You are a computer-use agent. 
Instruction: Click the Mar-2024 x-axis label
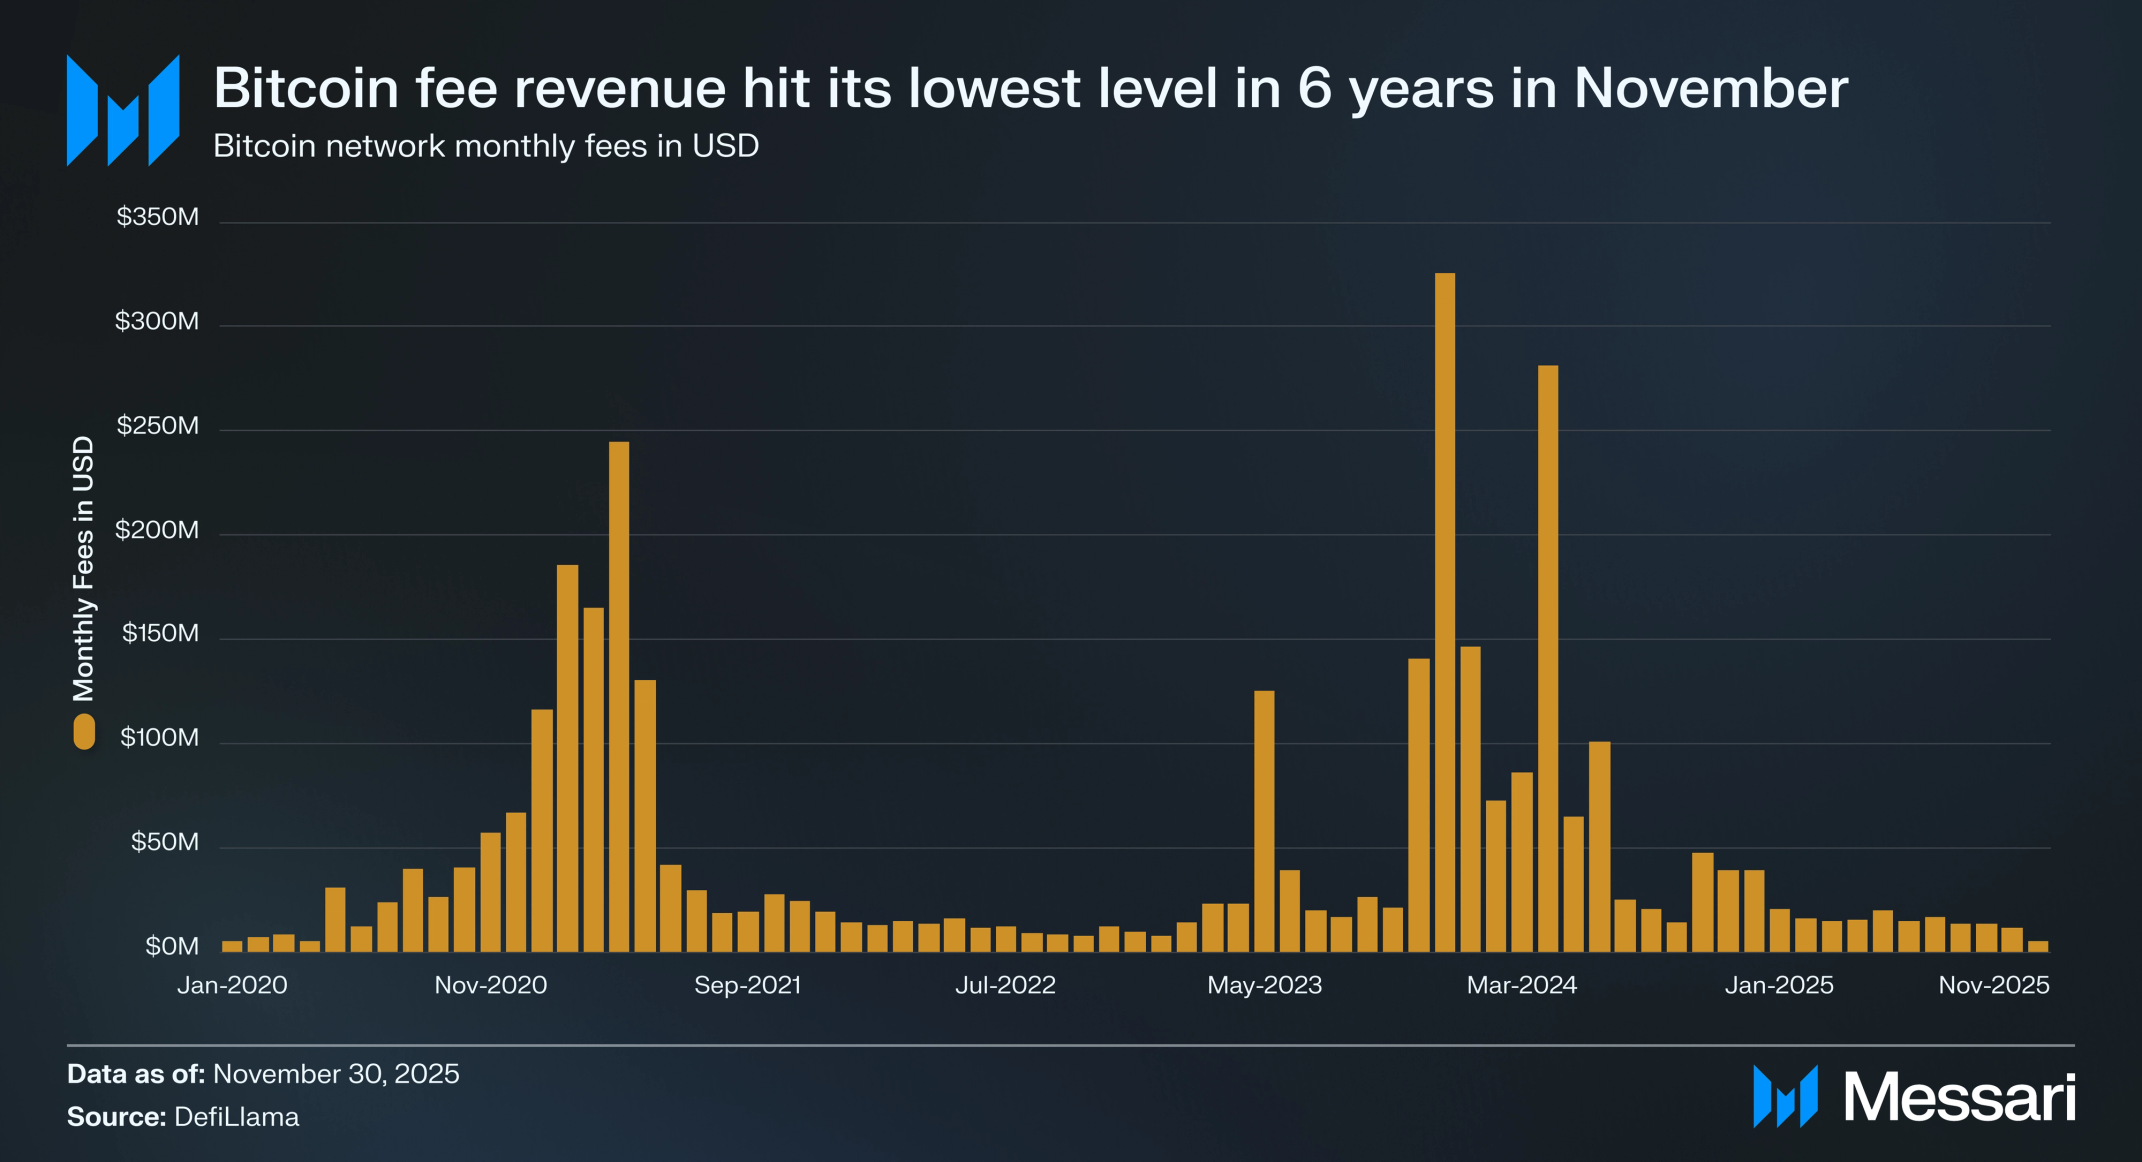point(1521,985)
